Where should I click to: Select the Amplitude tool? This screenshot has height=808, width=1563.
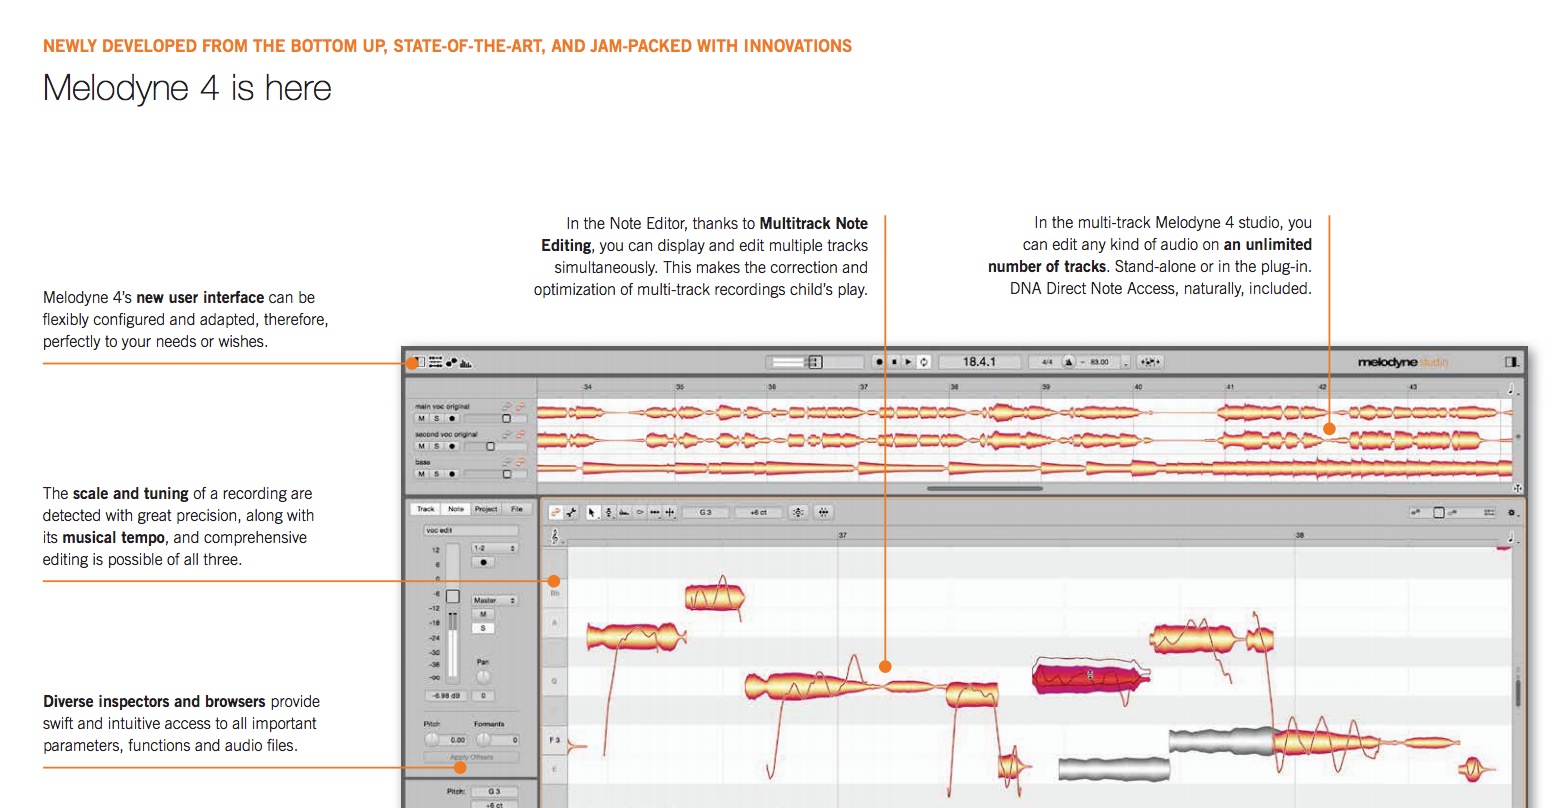pyautogui.click(x=640, y=513)
